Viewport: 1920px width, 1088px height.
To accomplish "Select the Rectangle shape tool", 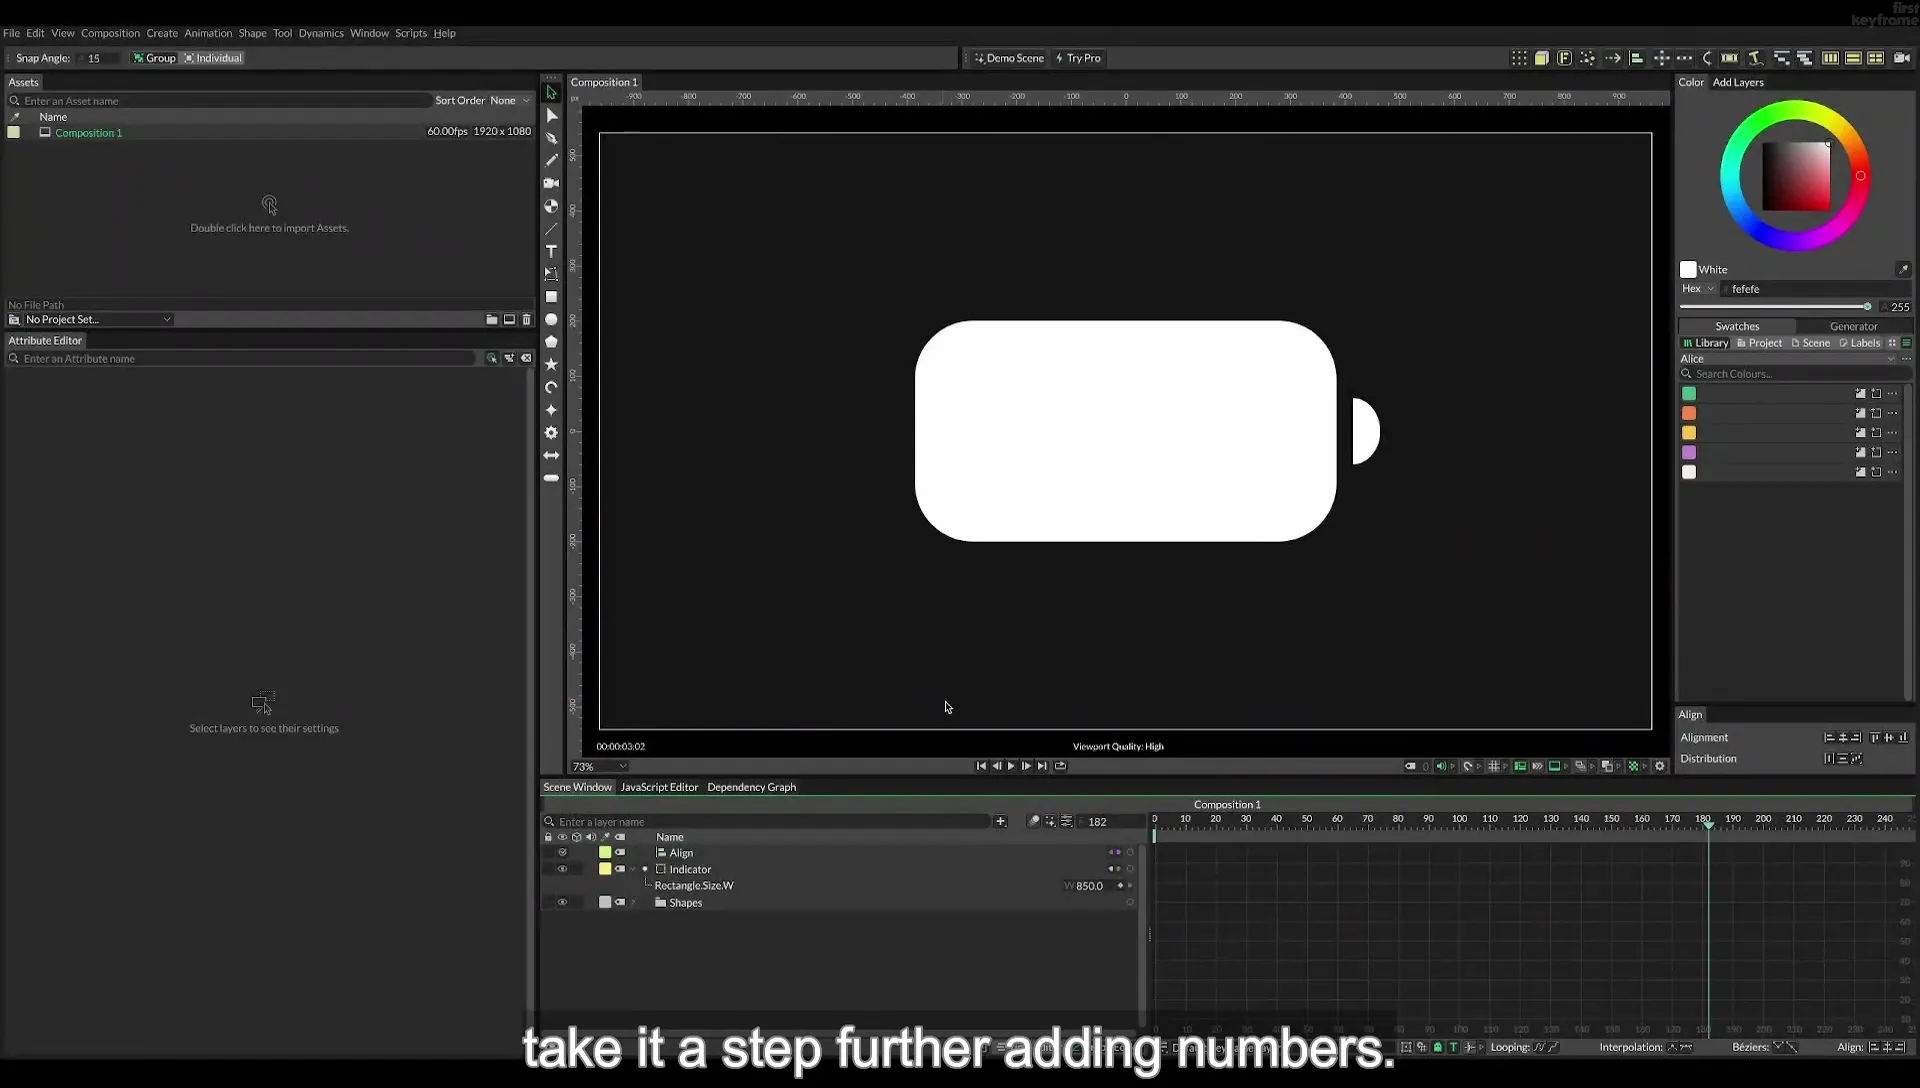I will [x=551, y=297].
